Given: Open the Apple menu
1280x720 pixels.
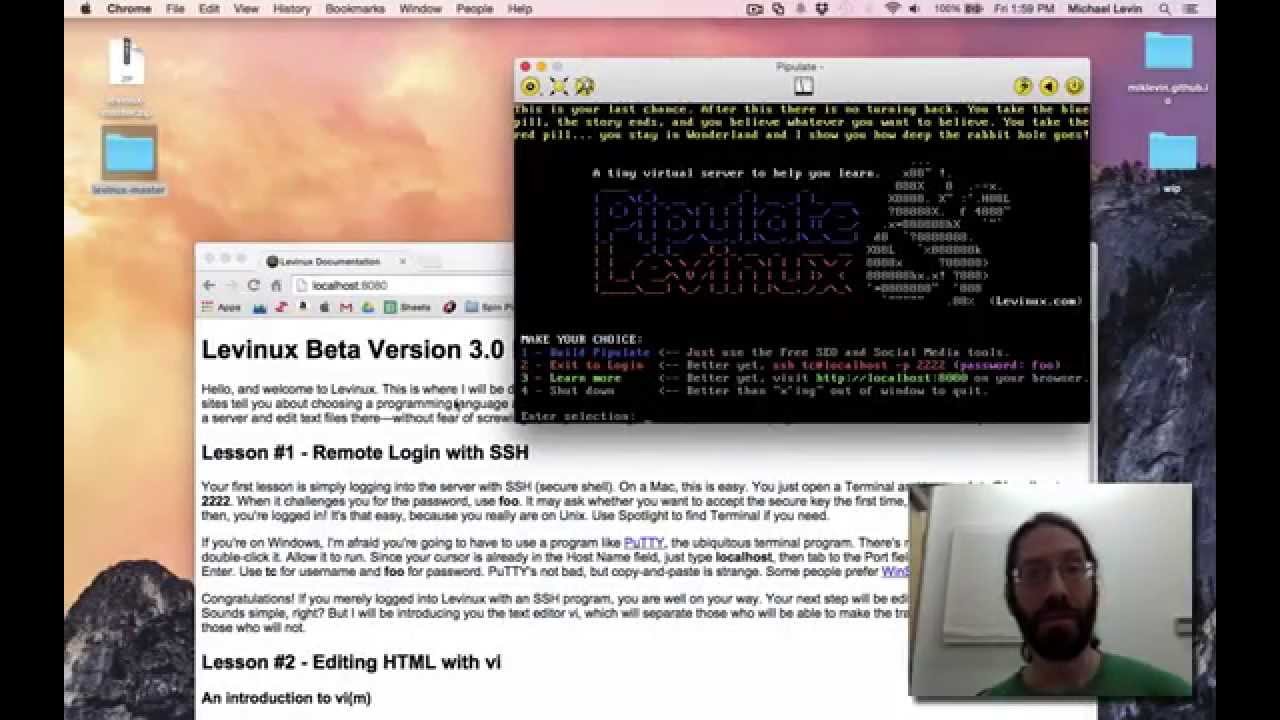Looking at the screenshot, I should pyautogui.click(x=85, y=8).
